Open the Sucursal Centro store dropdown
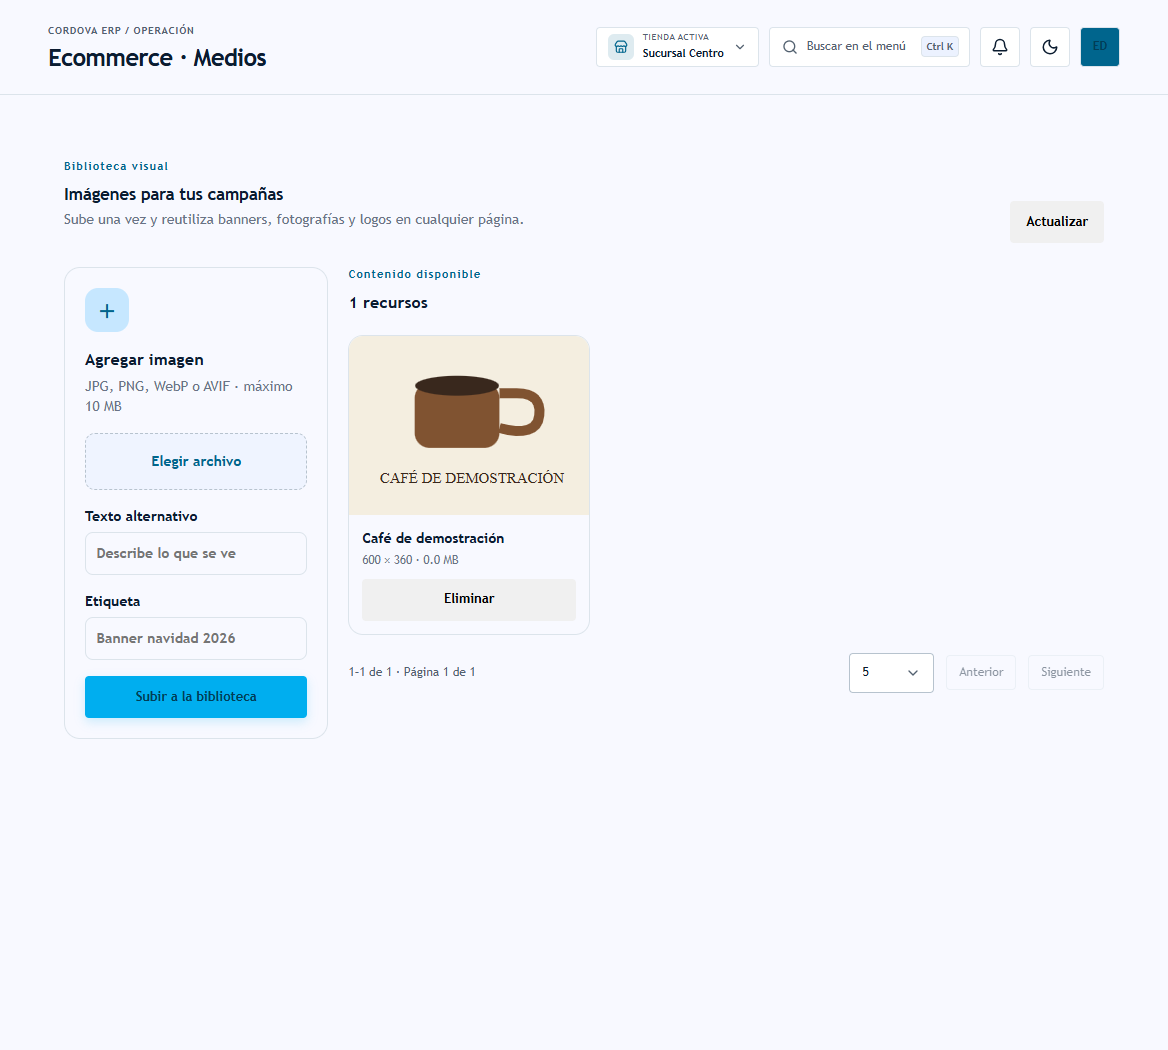Screen dimensions: 1168x1050 [x=677, y=47]
